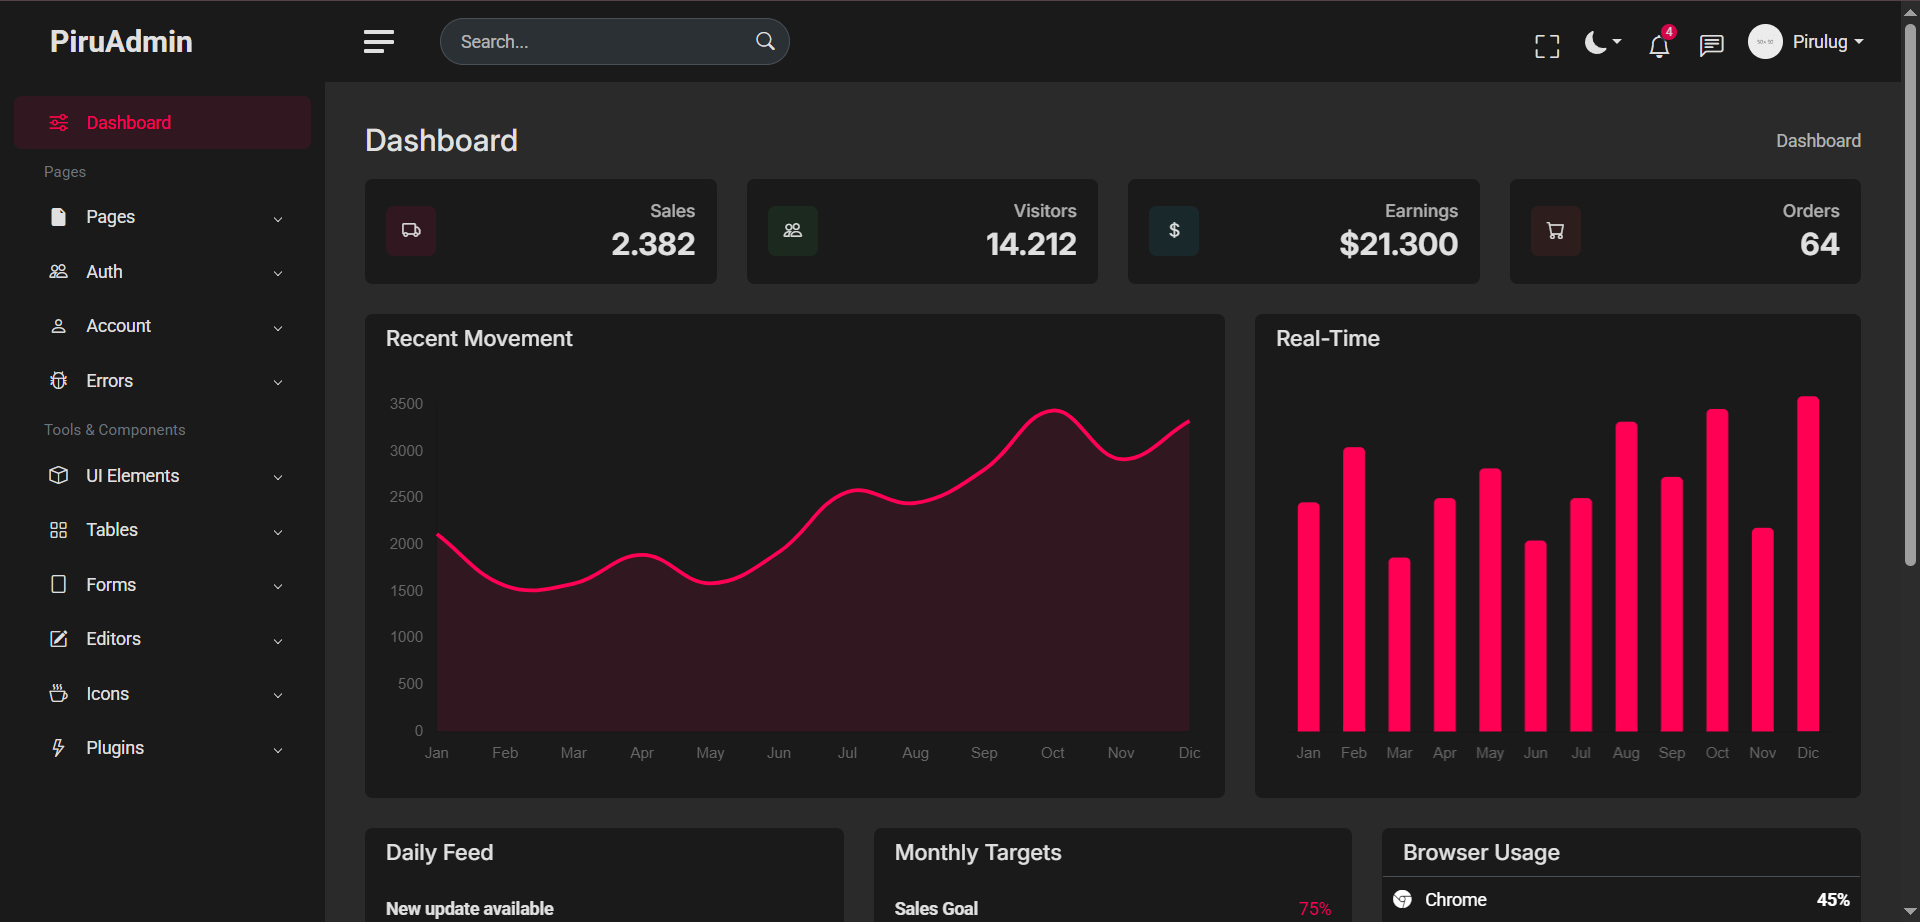Screen dimensions: 1920x922
Task: Expand the Plugins menu chevron
Action: [278, 750]
